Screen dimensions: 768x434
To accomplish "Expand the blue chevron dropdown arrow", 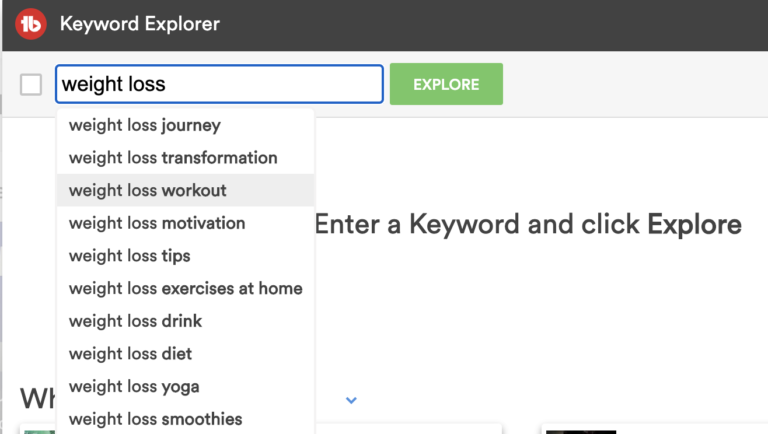I will tap(351, 400).
